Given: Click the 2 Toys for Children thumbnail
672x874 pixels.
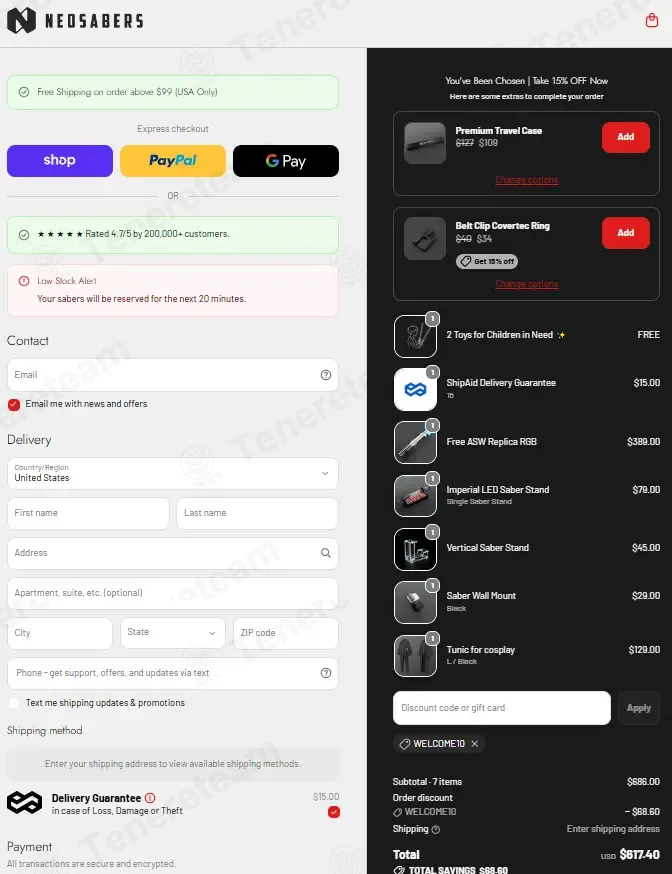Looking at the screenshot, I should point(415,336).
